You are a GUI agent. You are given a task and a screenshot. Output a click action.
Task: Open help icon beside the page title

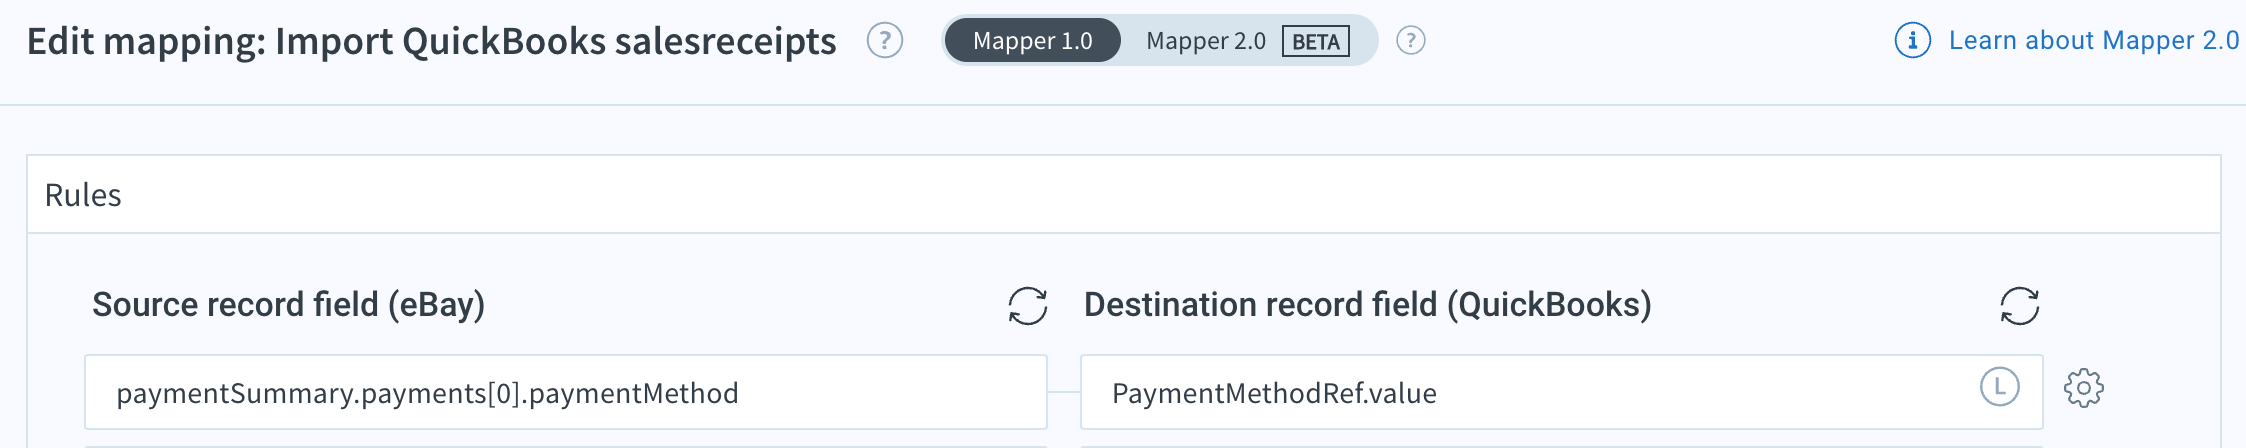[884, 41]
